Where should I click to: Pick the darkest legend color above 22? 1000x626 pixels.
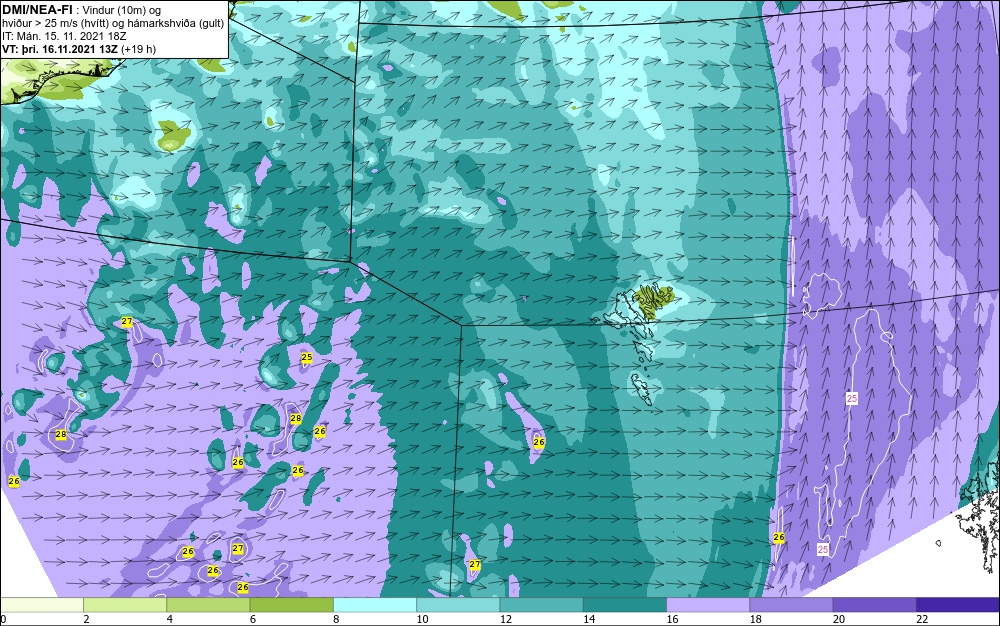pos(958,604)
